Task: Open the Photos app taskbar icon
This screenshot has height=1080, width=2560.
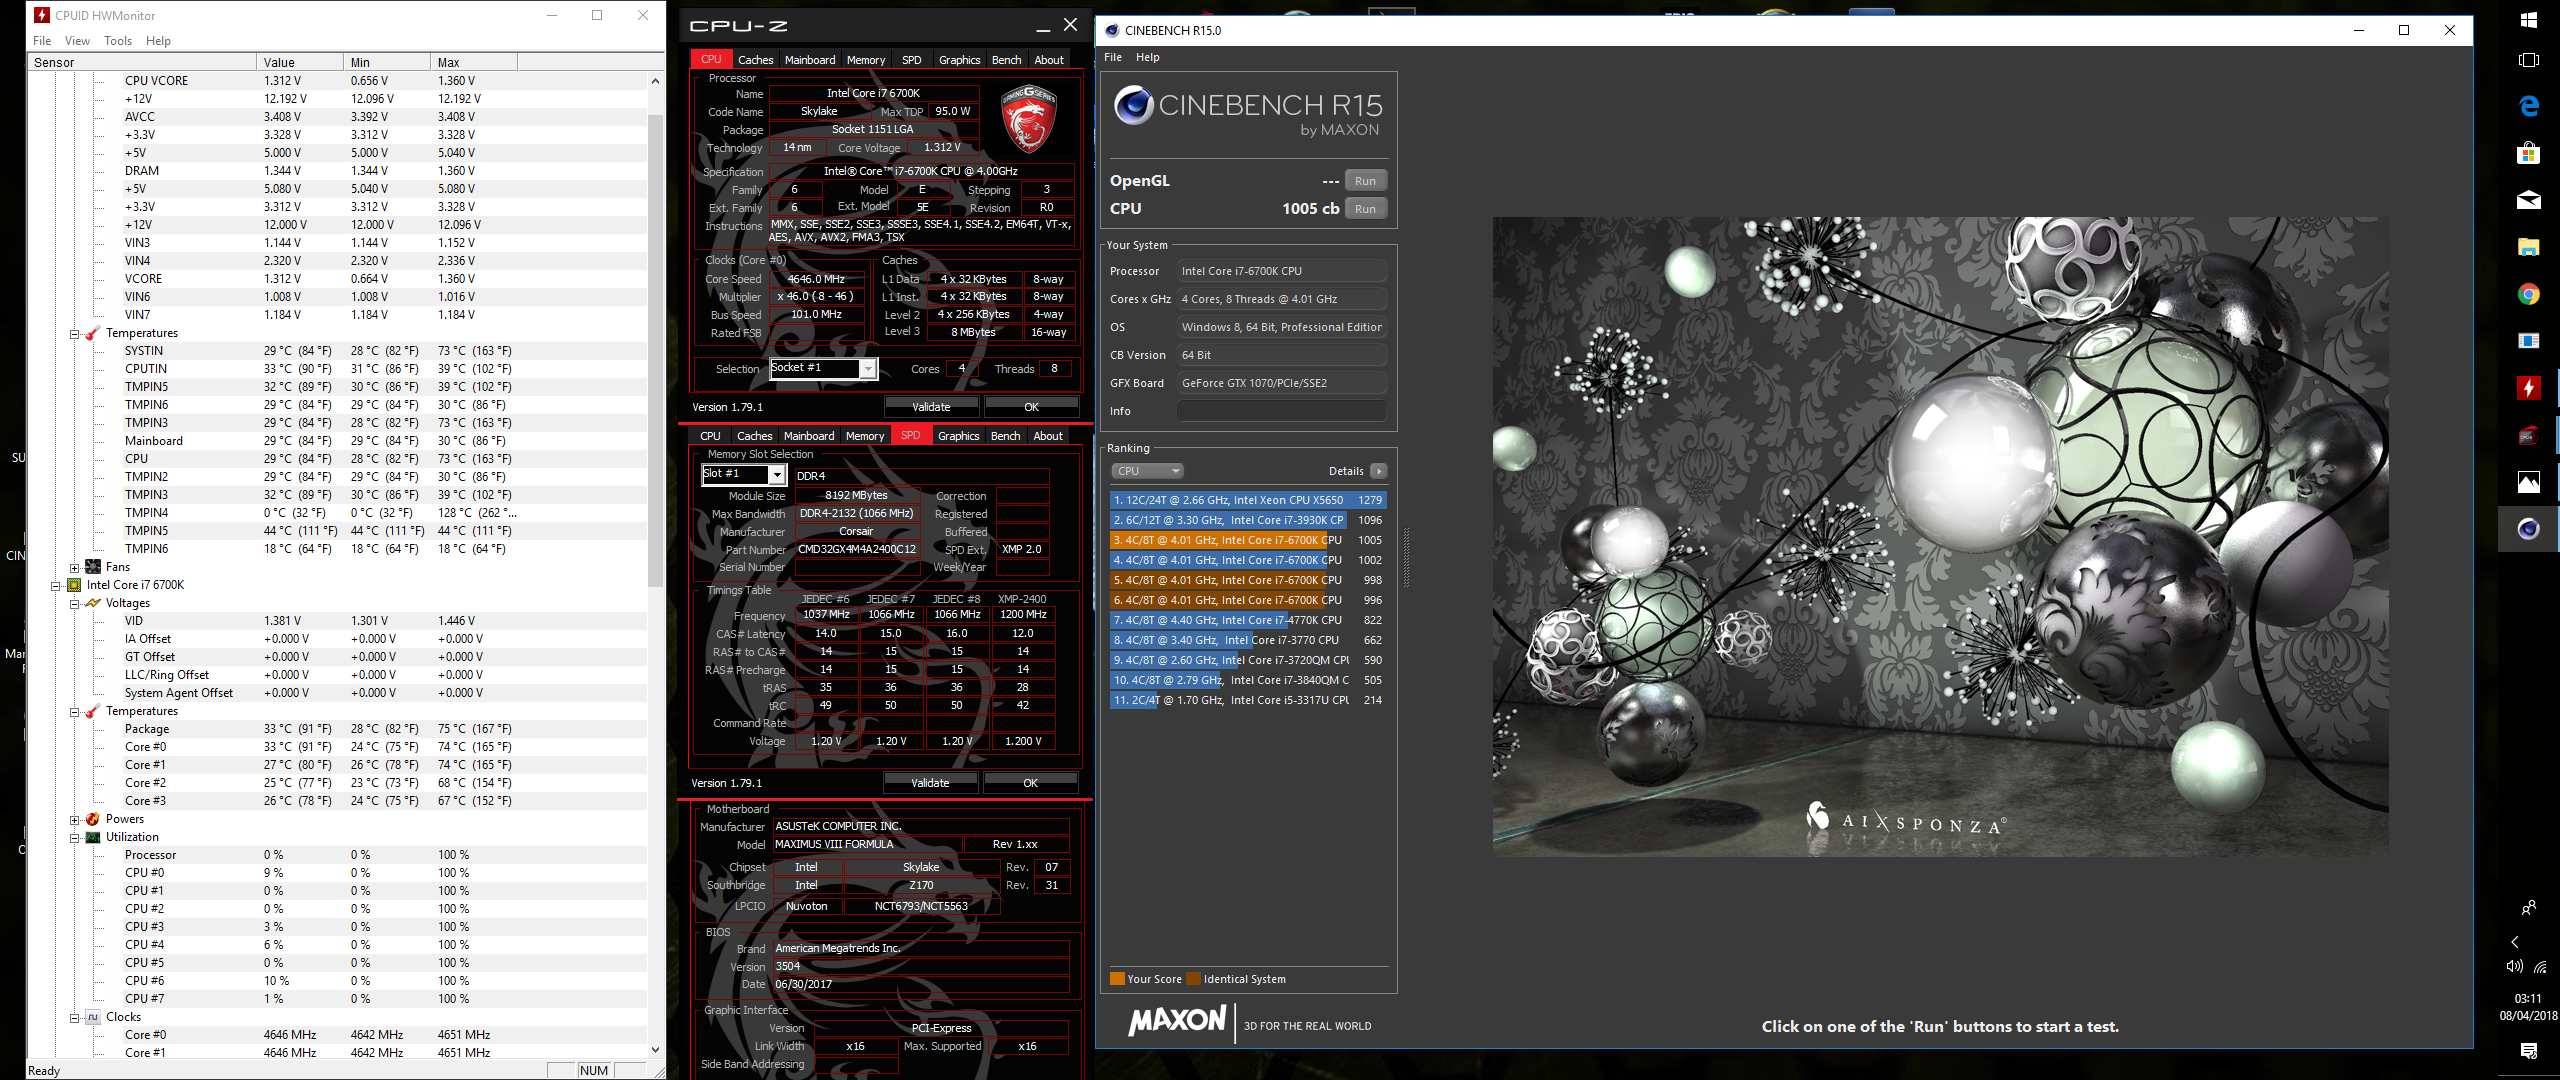Action: pyautogui.click(x=2529, y=482)
